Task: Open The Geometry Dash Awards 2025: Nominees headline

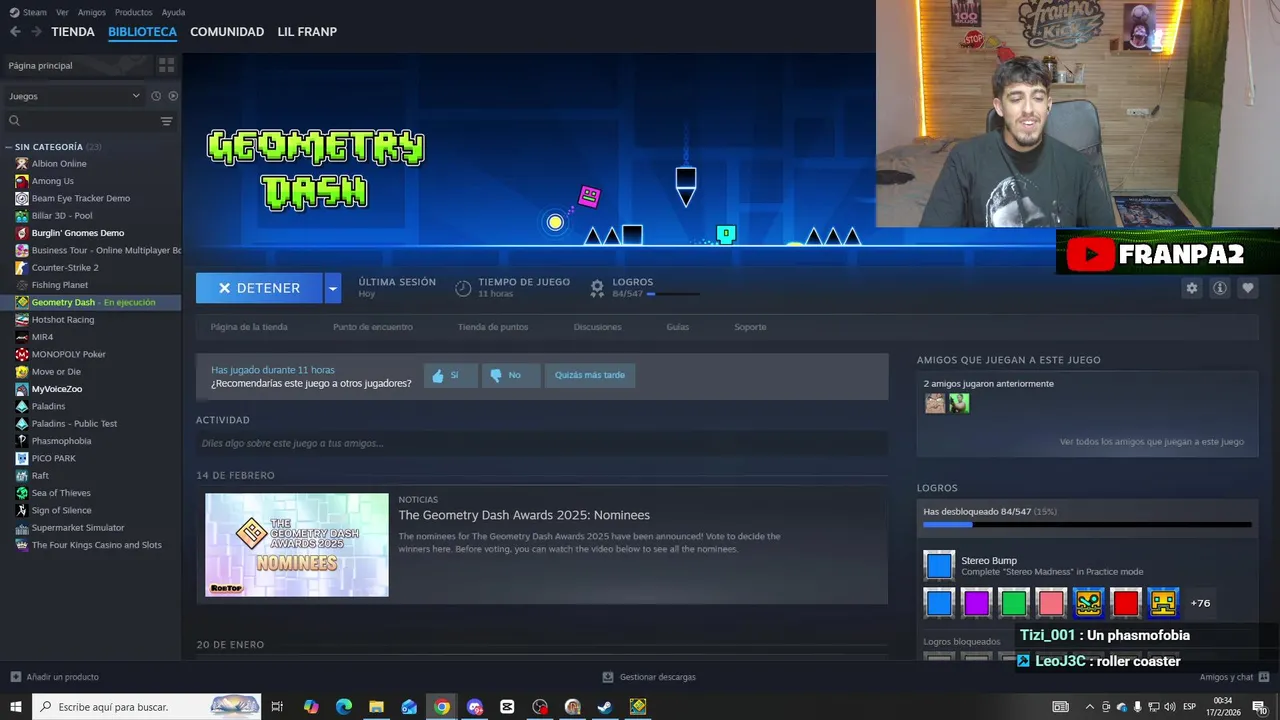Action: coord(524,515)
